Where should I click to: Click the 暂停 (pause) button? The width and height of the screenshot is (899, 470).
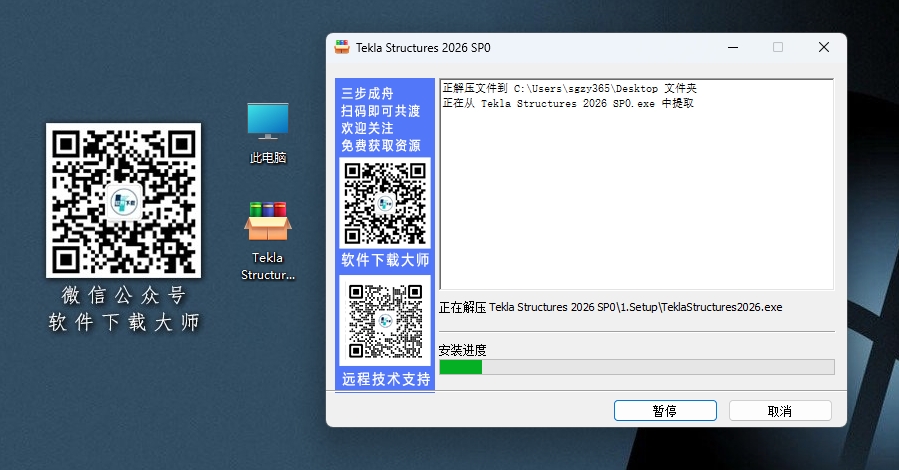[665, 410]
